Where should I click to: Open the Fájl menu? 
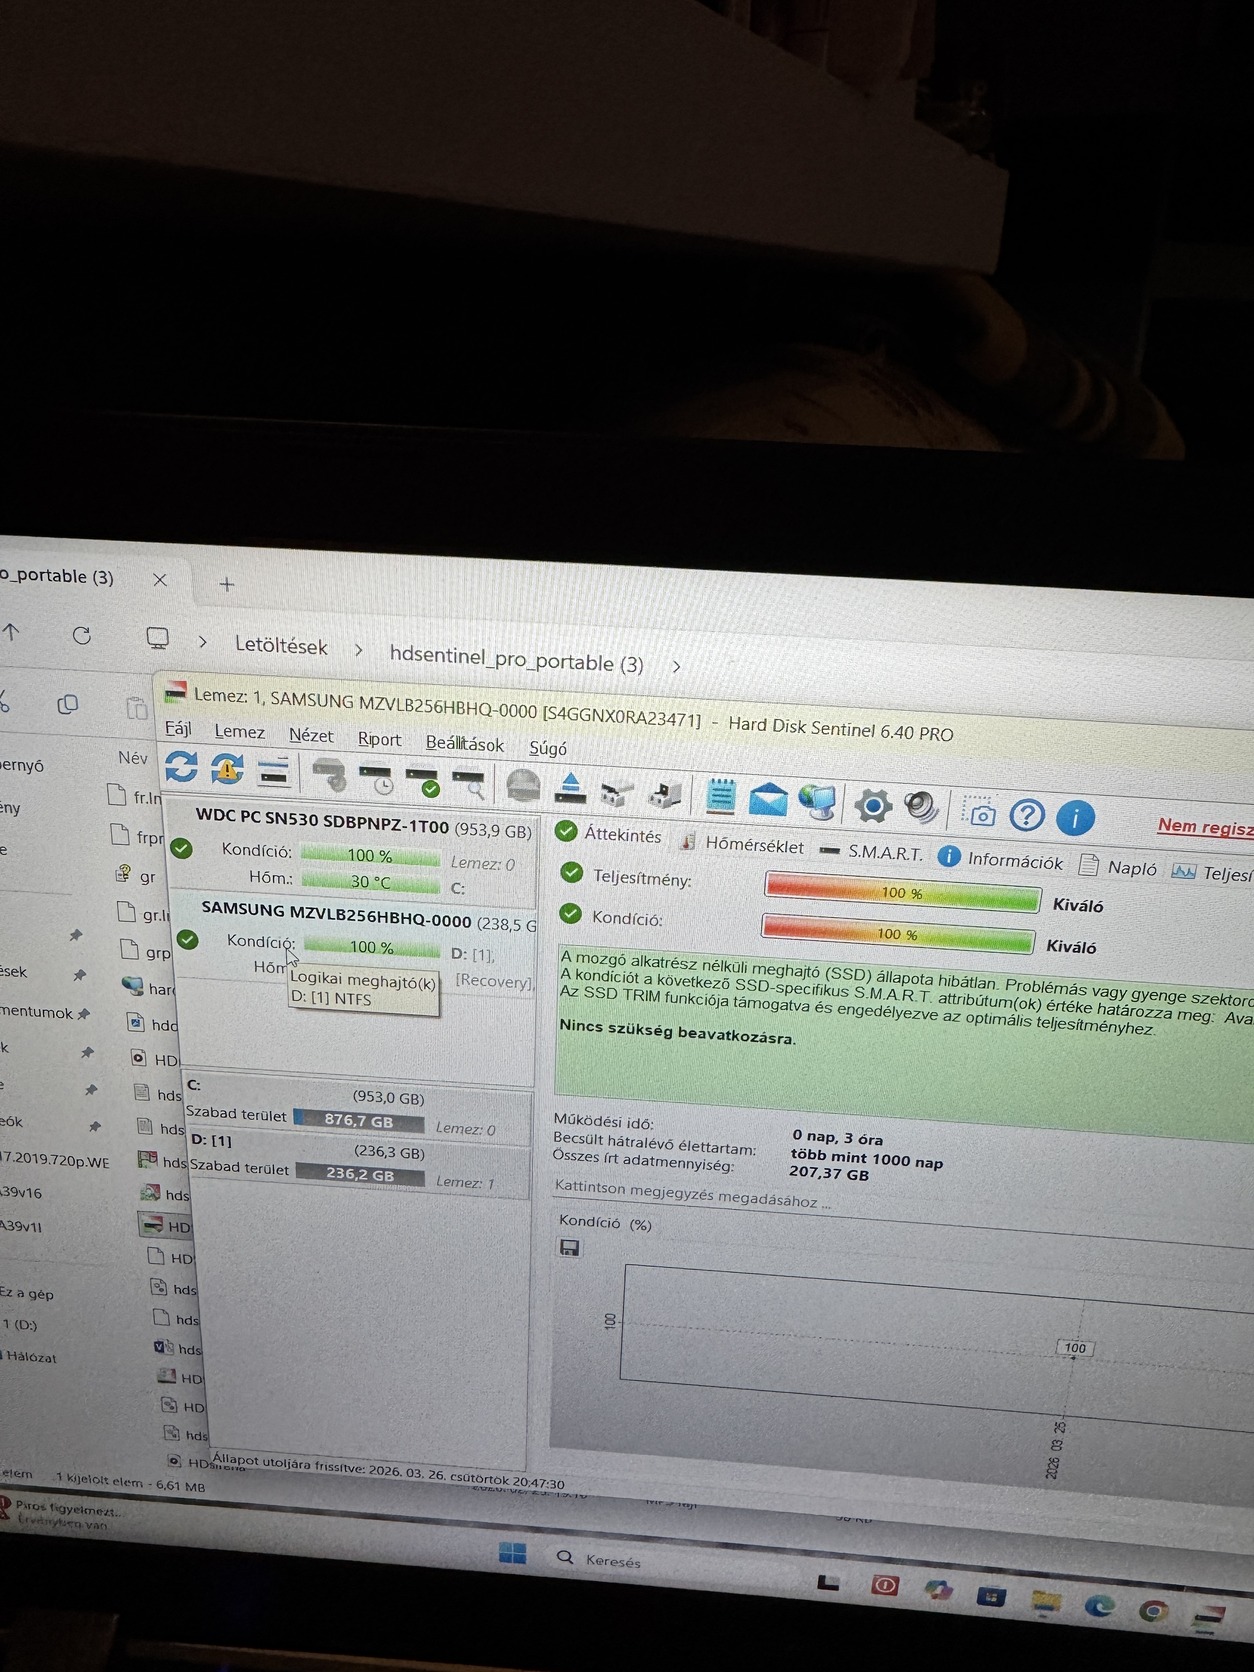coord(178,728)
